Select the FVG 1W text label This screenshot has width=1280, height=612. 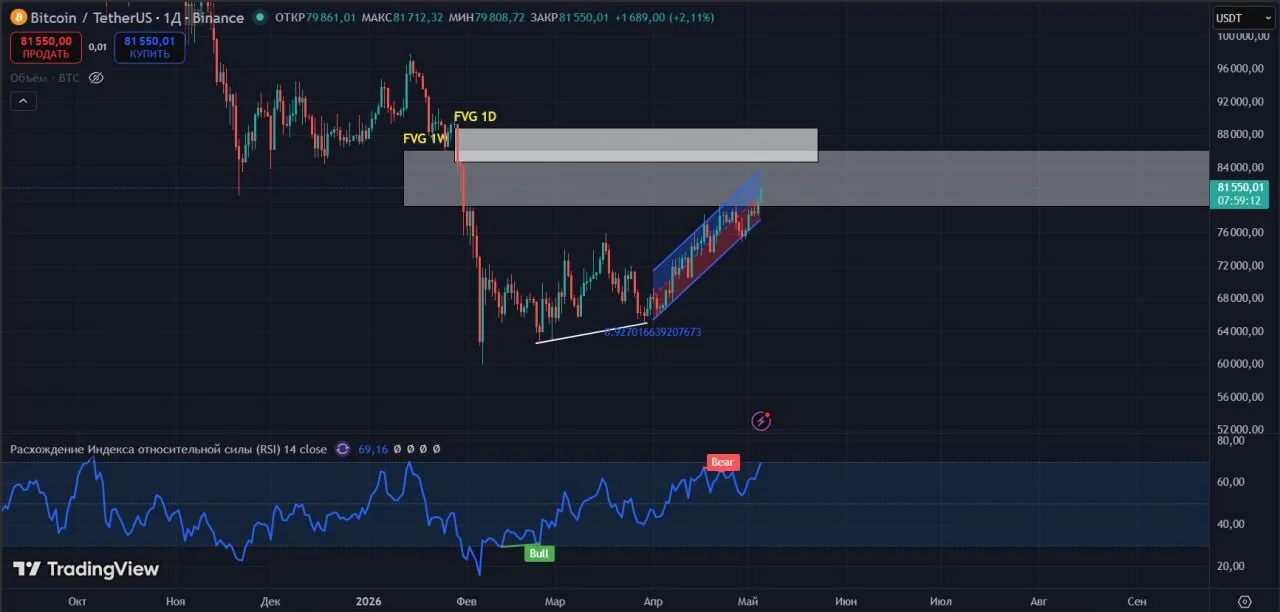point(426,139)
